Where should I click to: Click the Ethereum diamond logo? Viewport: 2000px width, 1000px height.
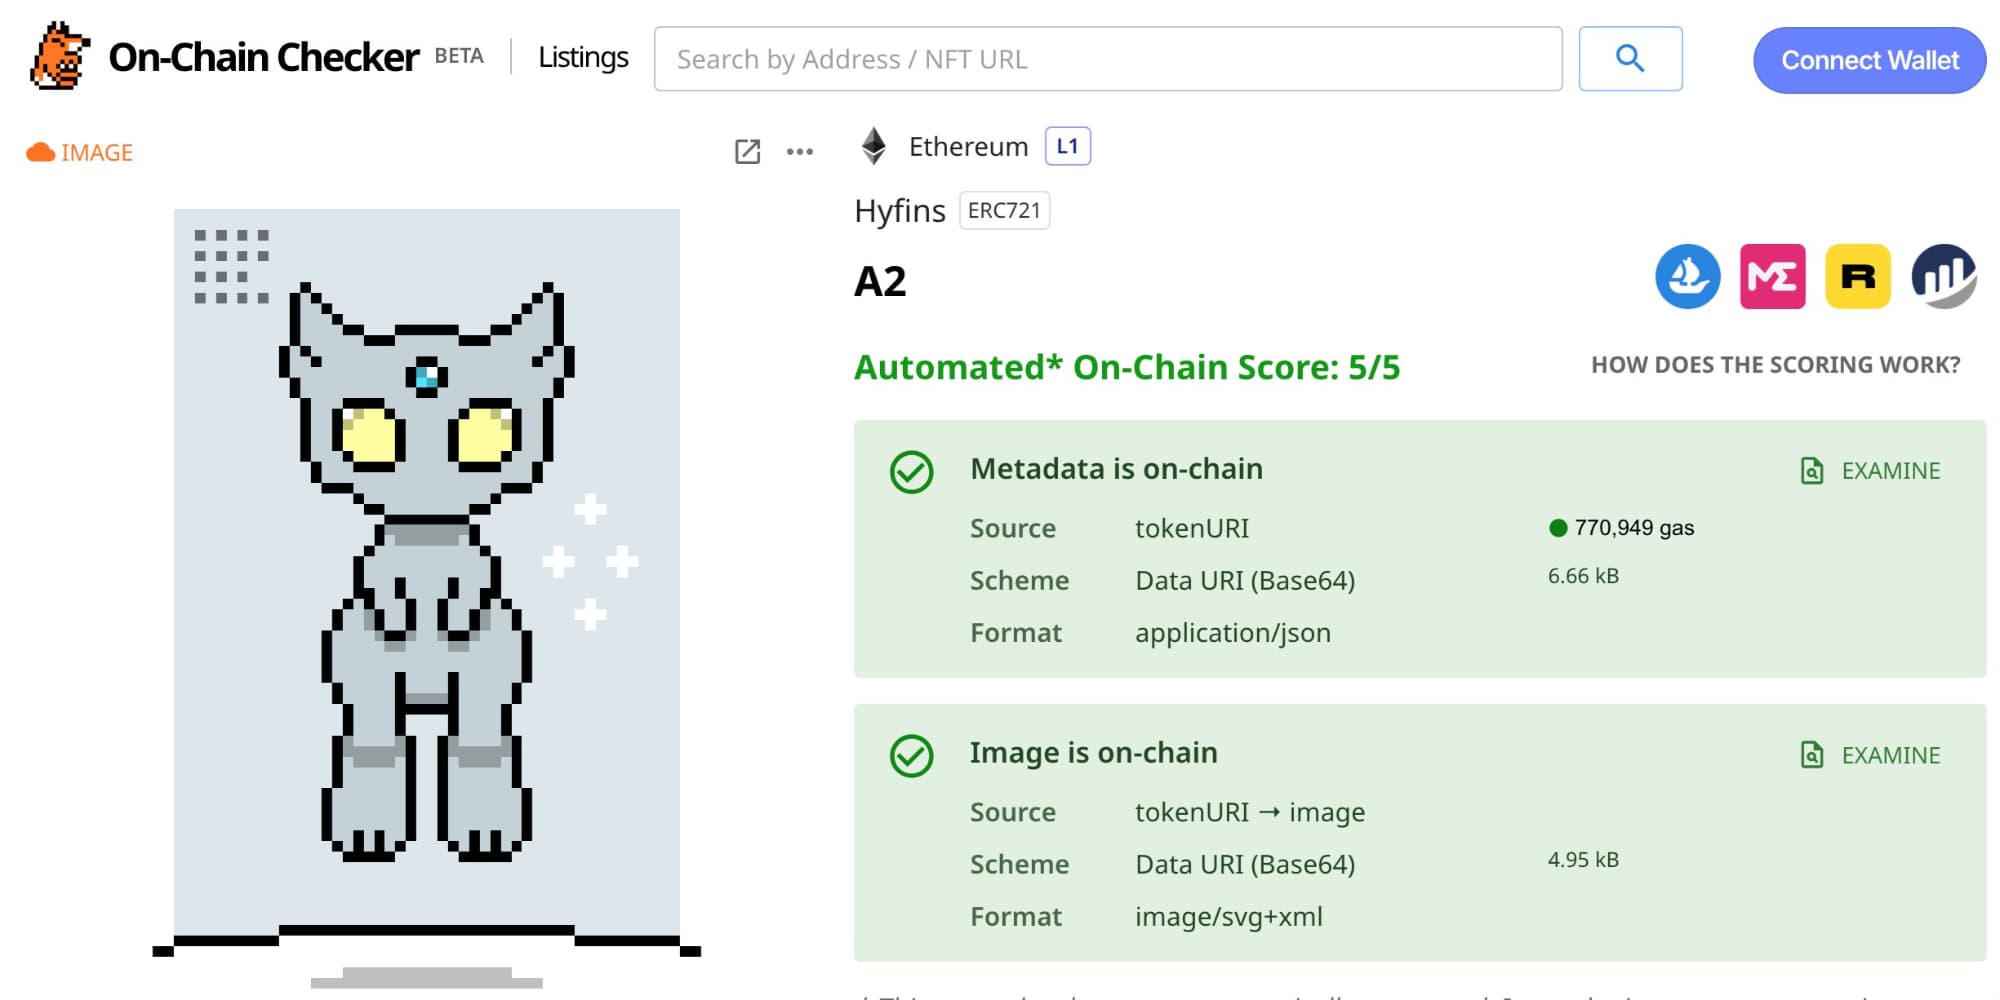[x=874, y=146]
